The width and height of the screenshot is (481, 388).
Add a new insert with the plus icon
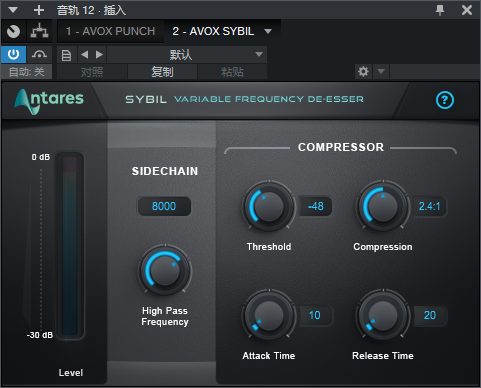click(x=39, y=10)
